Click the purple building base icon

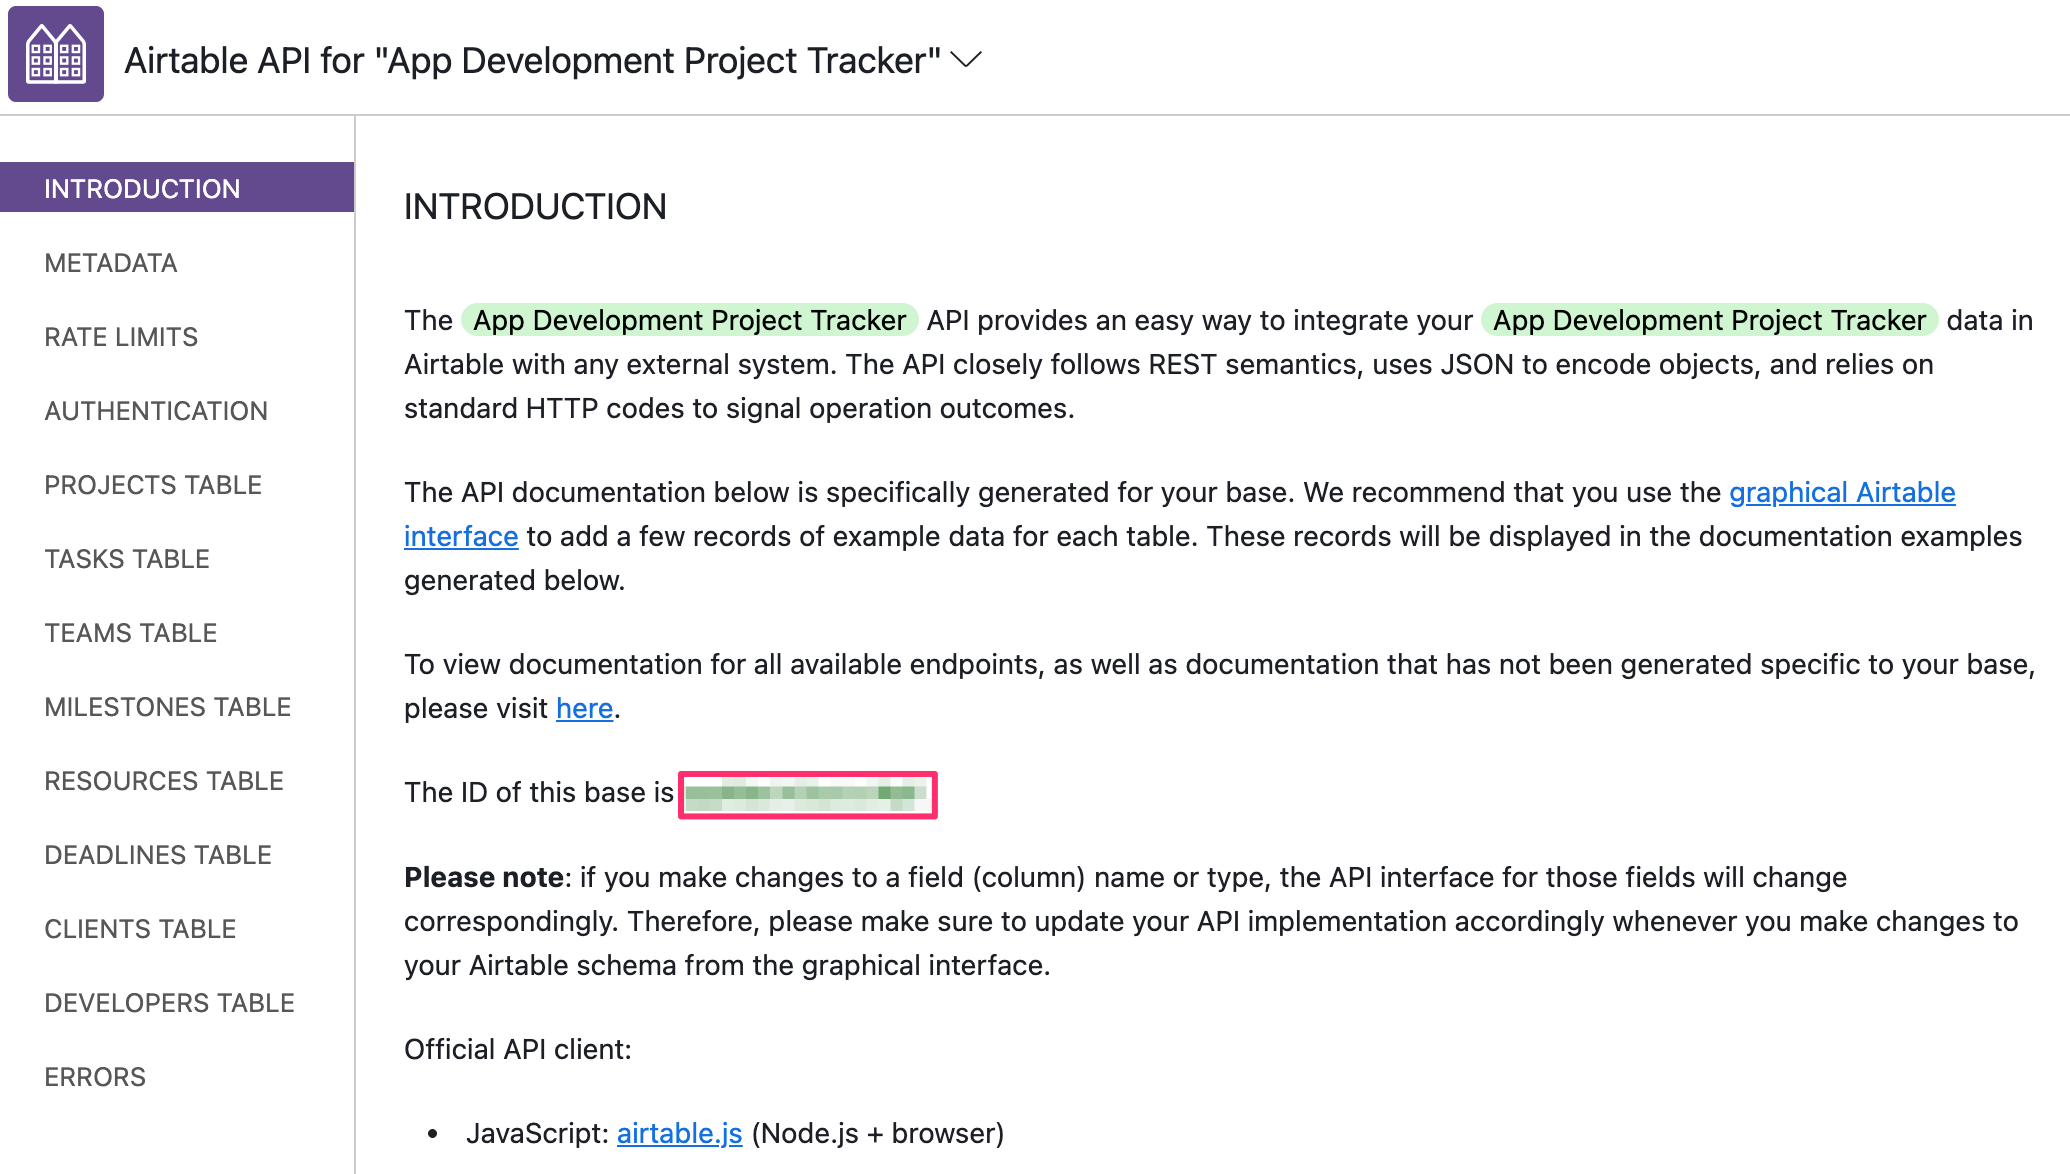click(56, 54)
